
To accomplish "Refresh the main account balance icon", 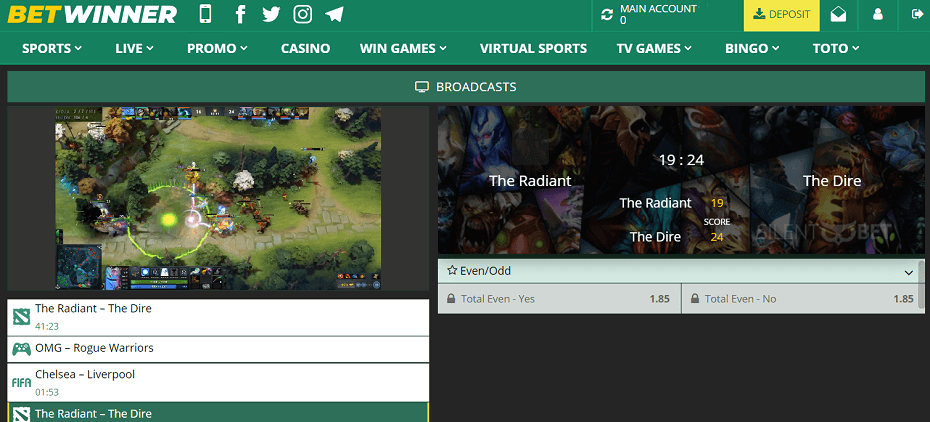I will coord(607,15).
